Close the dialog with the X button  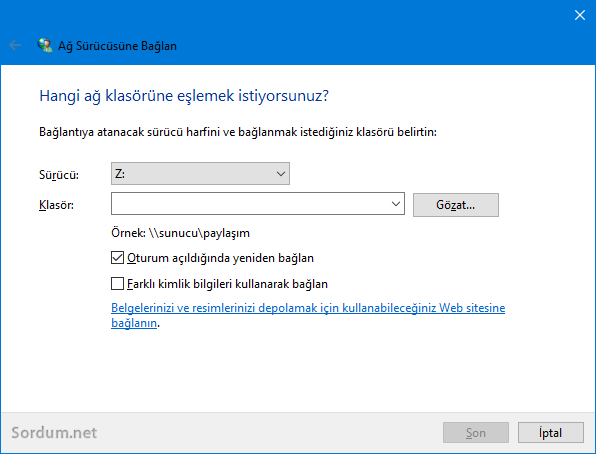tap(580, 15)
